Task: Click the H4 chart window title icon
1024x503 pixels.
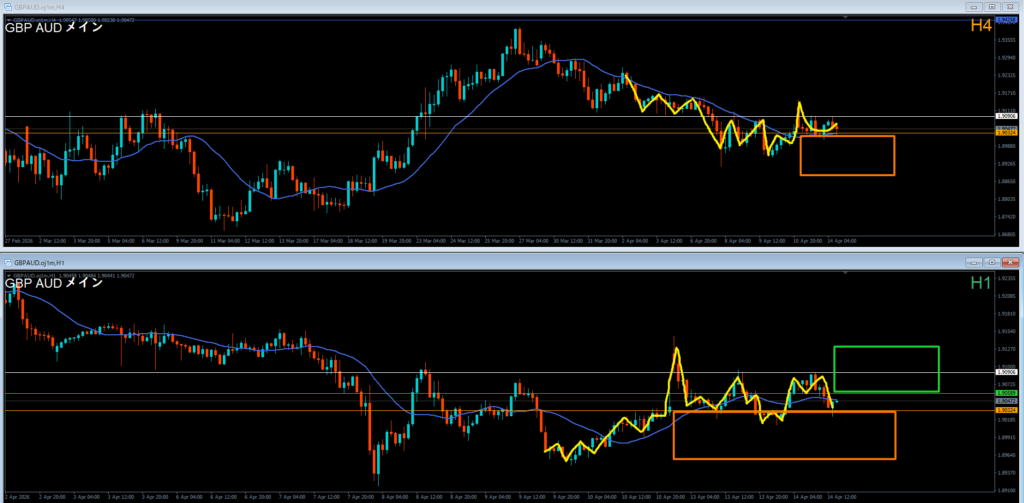Action: click(6, 7)
